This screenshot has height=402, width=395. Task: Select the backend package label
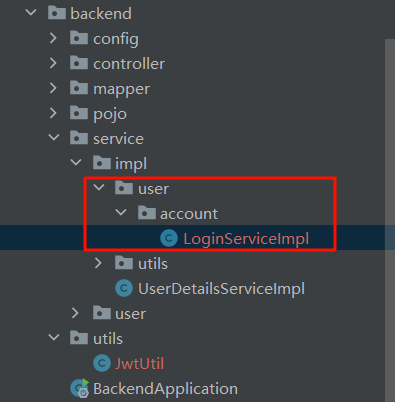101,14
